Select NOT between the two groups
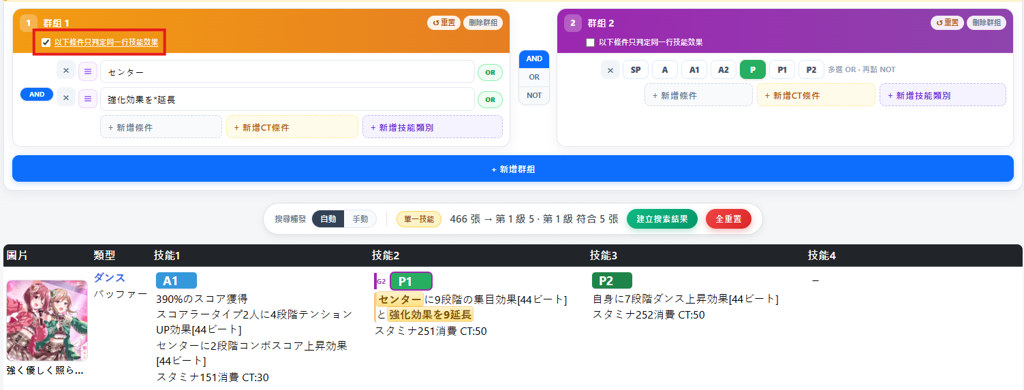This screenshot has height=390, width=1024. tap(534, 95)
